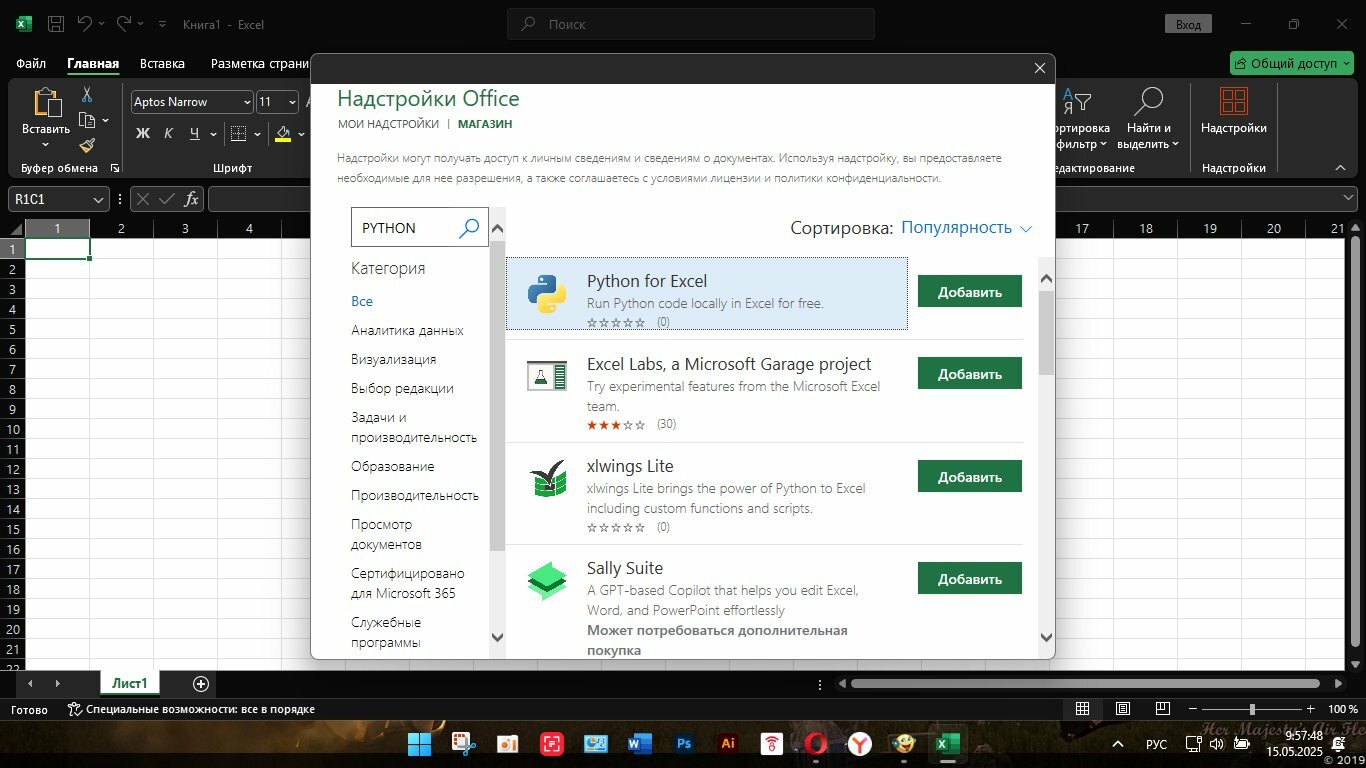Screen dimensions: 1366x768
Task: Toggle bold Ж formatting
Action: pyautogui.click(x=142, y=133)
